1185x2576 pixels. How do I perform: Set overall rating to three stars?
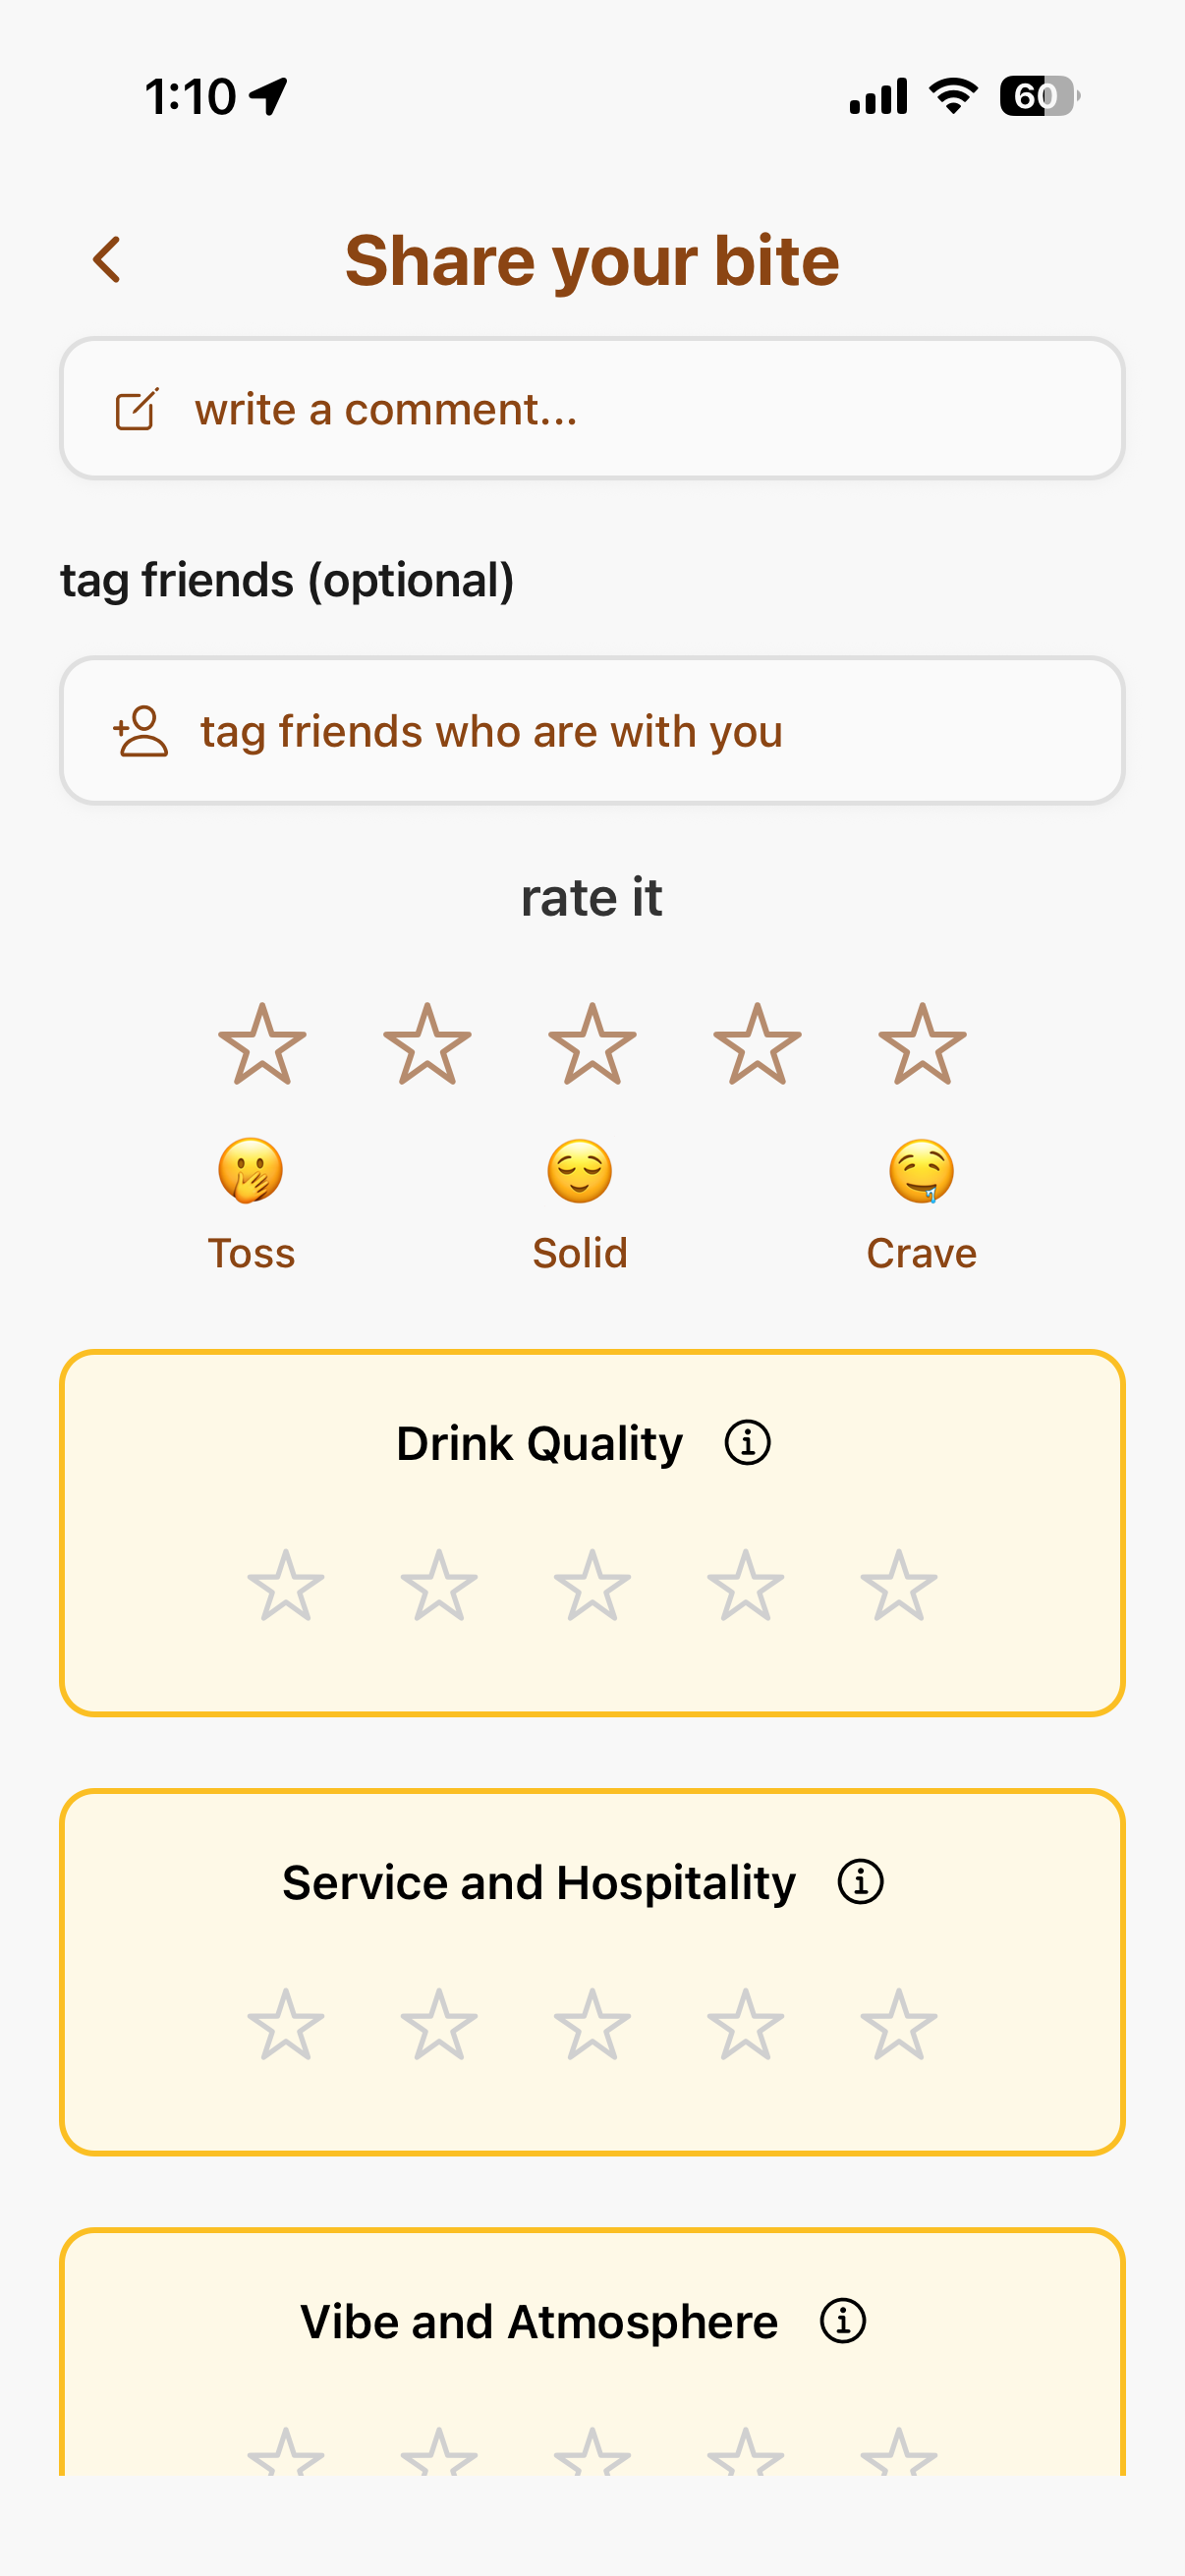(592, 1045)
